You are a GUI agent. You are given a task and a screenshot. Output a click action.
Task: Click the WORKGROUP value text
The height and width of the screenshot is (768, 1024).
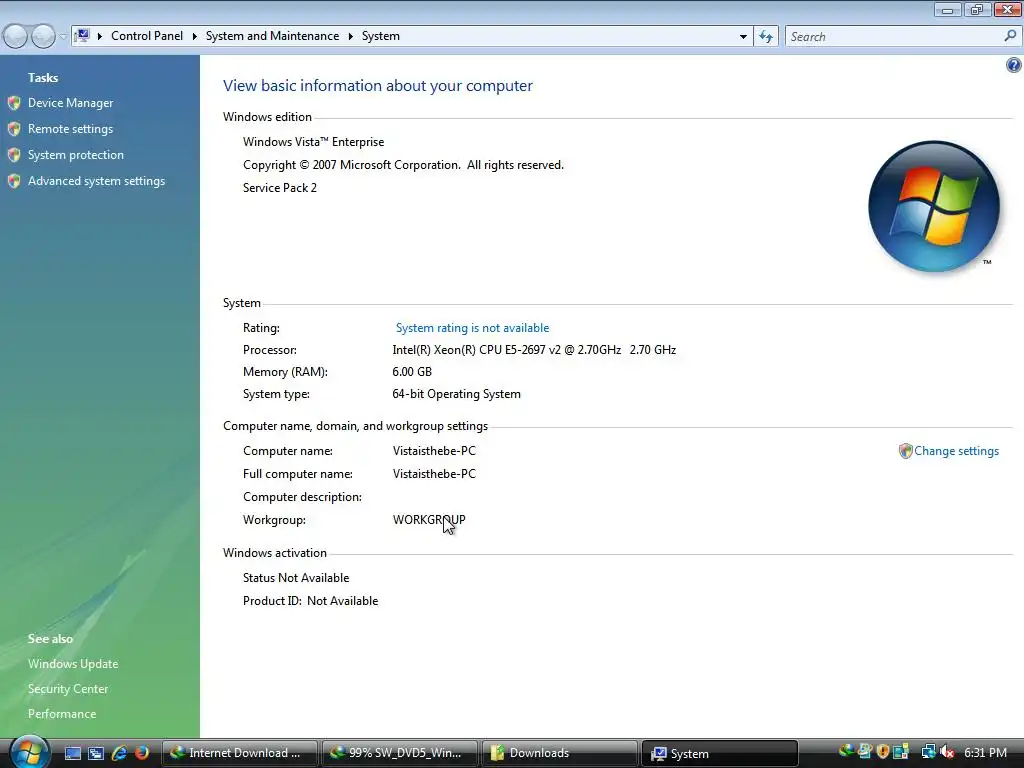tap(429, 520)
